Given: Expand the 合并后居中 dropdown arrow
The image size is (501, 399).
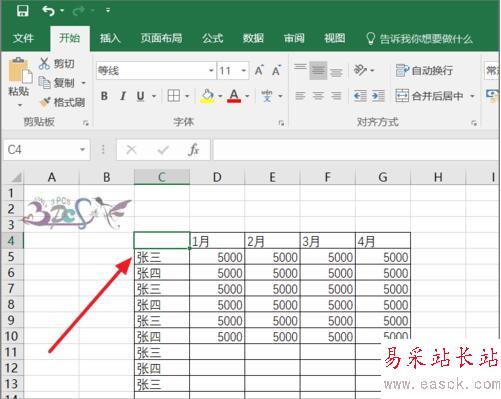Looking at the screenshot, I should (x=472, y=96).
